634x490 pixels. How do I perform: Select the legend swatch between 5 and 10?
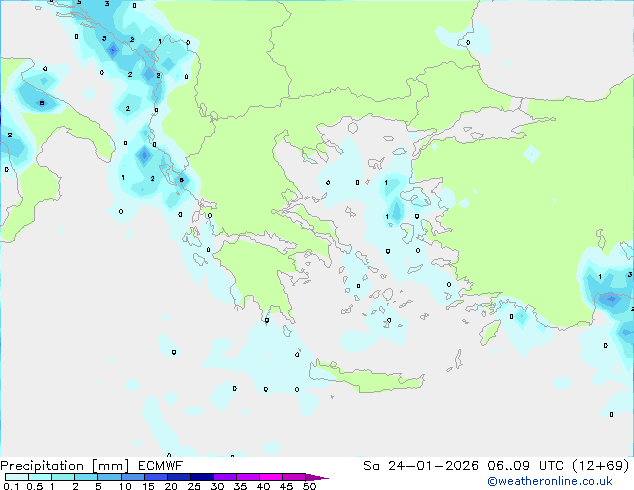(x=109, y=477)
